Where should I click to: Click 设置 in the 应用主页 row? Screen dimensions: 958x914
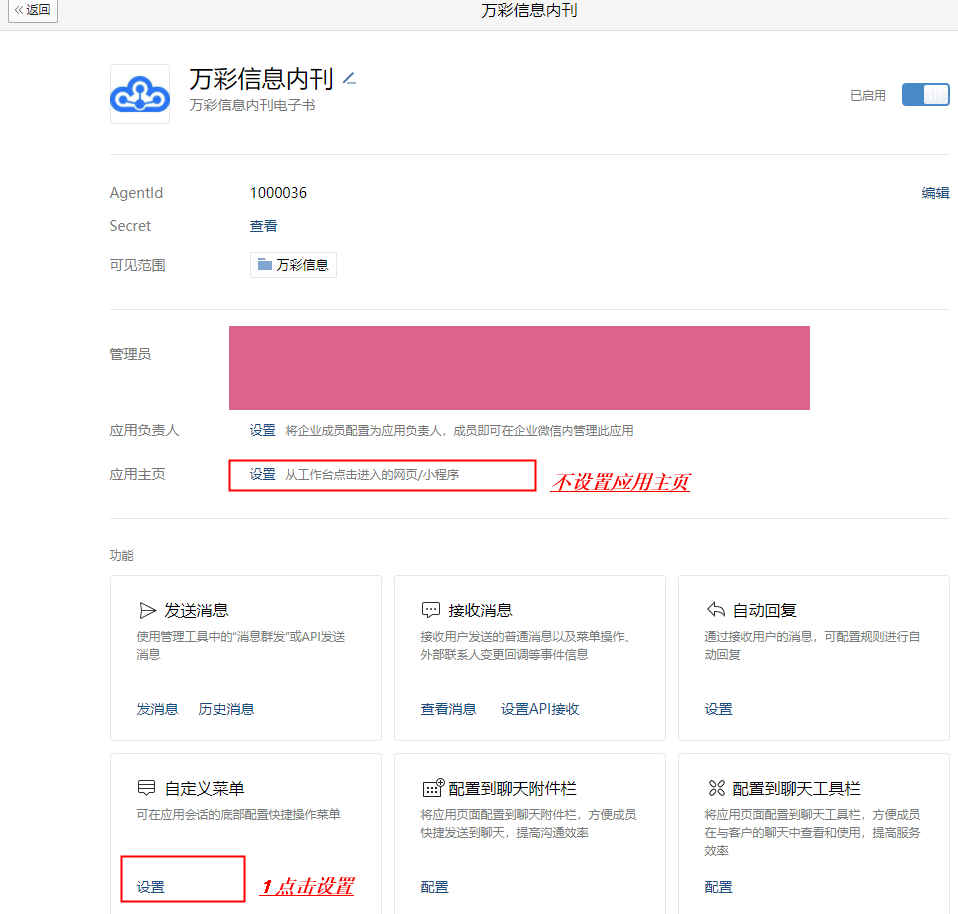pos(262,475)
